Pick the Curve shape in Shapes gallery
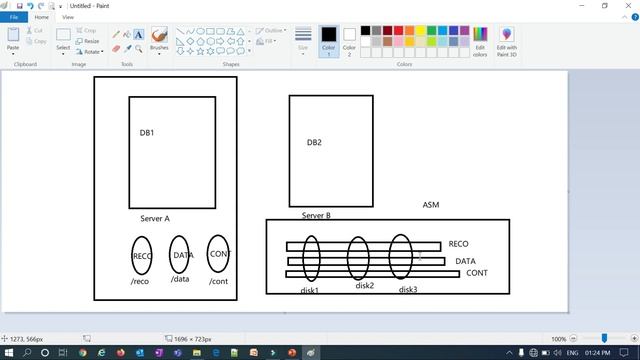Viewport: 640px width, 360px height. 190,31
